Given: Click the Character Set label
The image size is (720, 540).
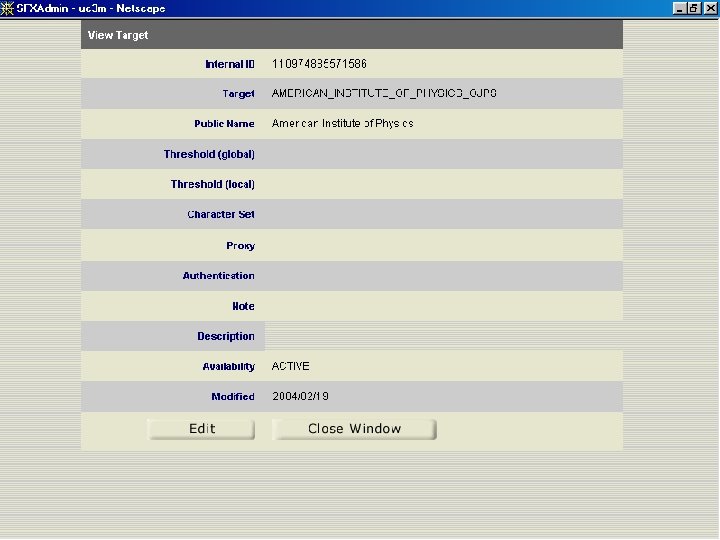Looking at the screenshot, I should [221, 214].
